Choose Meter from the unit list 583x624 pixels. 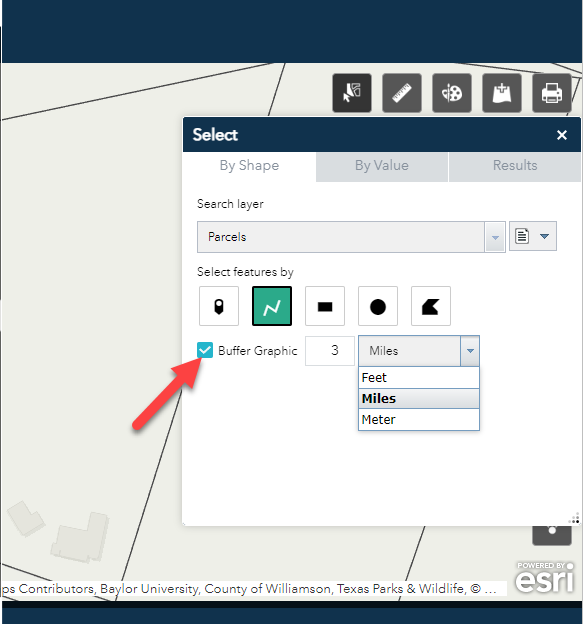[x=419, y=419]
